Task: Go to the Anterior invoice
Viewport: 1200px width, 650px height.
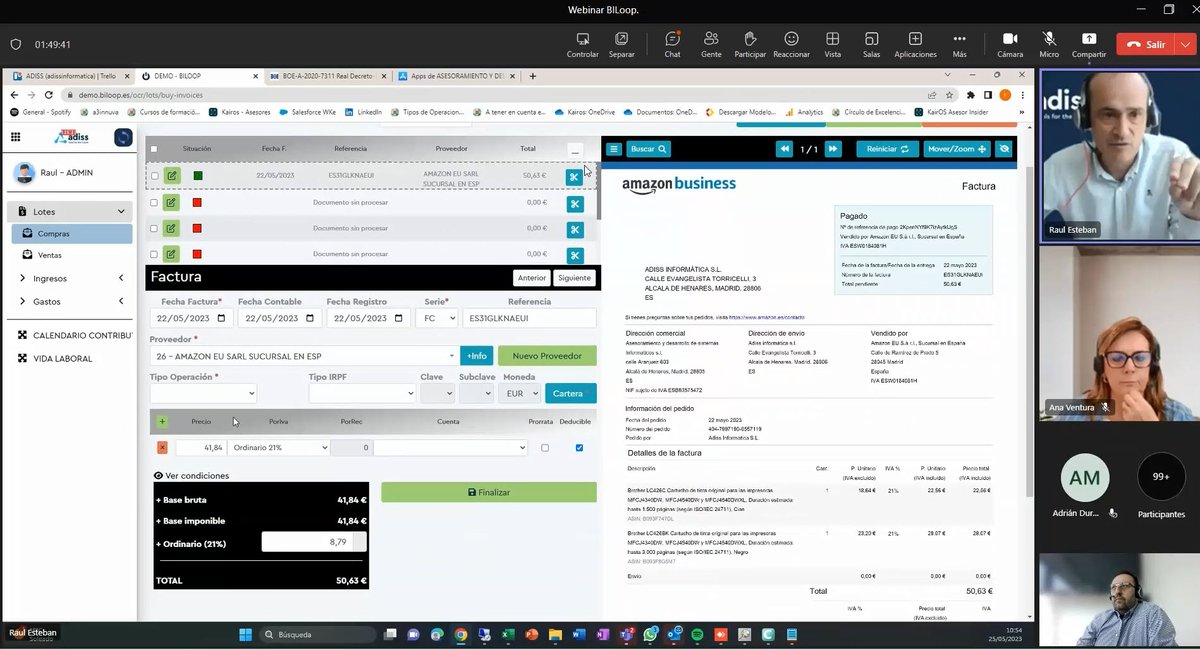Action: [x=532, y=278]
